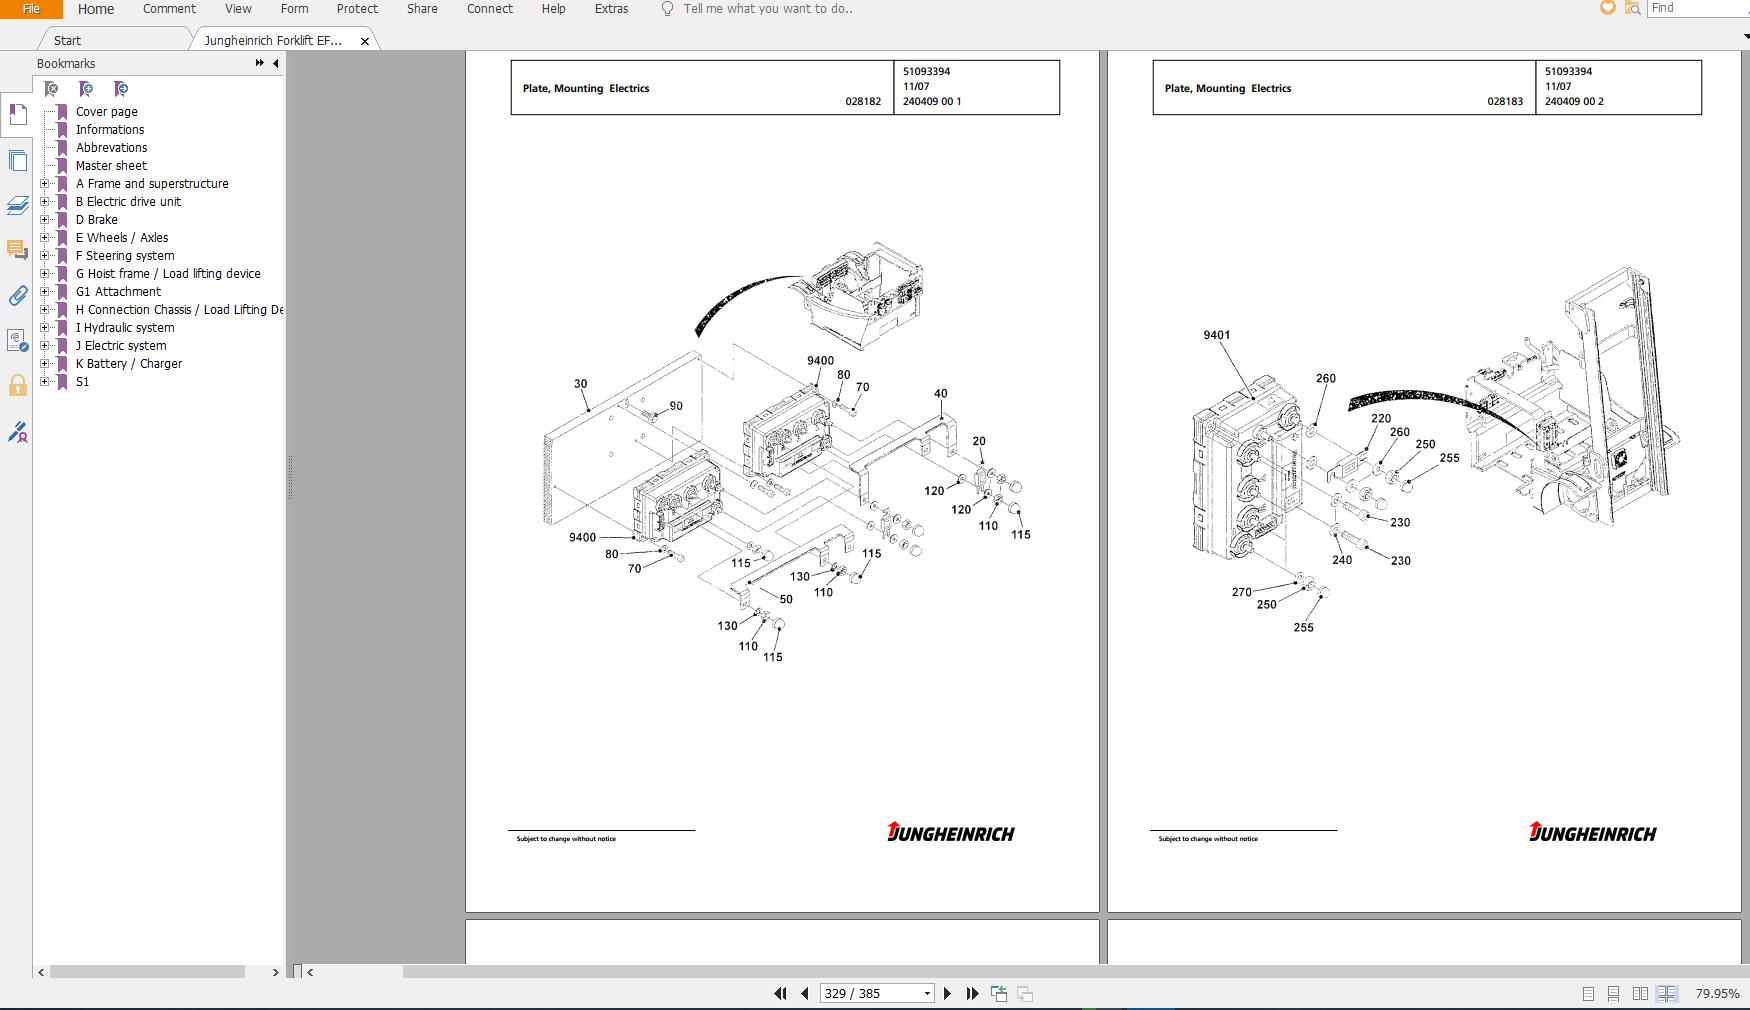Switch to continuous page view mode

coord(1613,994)
